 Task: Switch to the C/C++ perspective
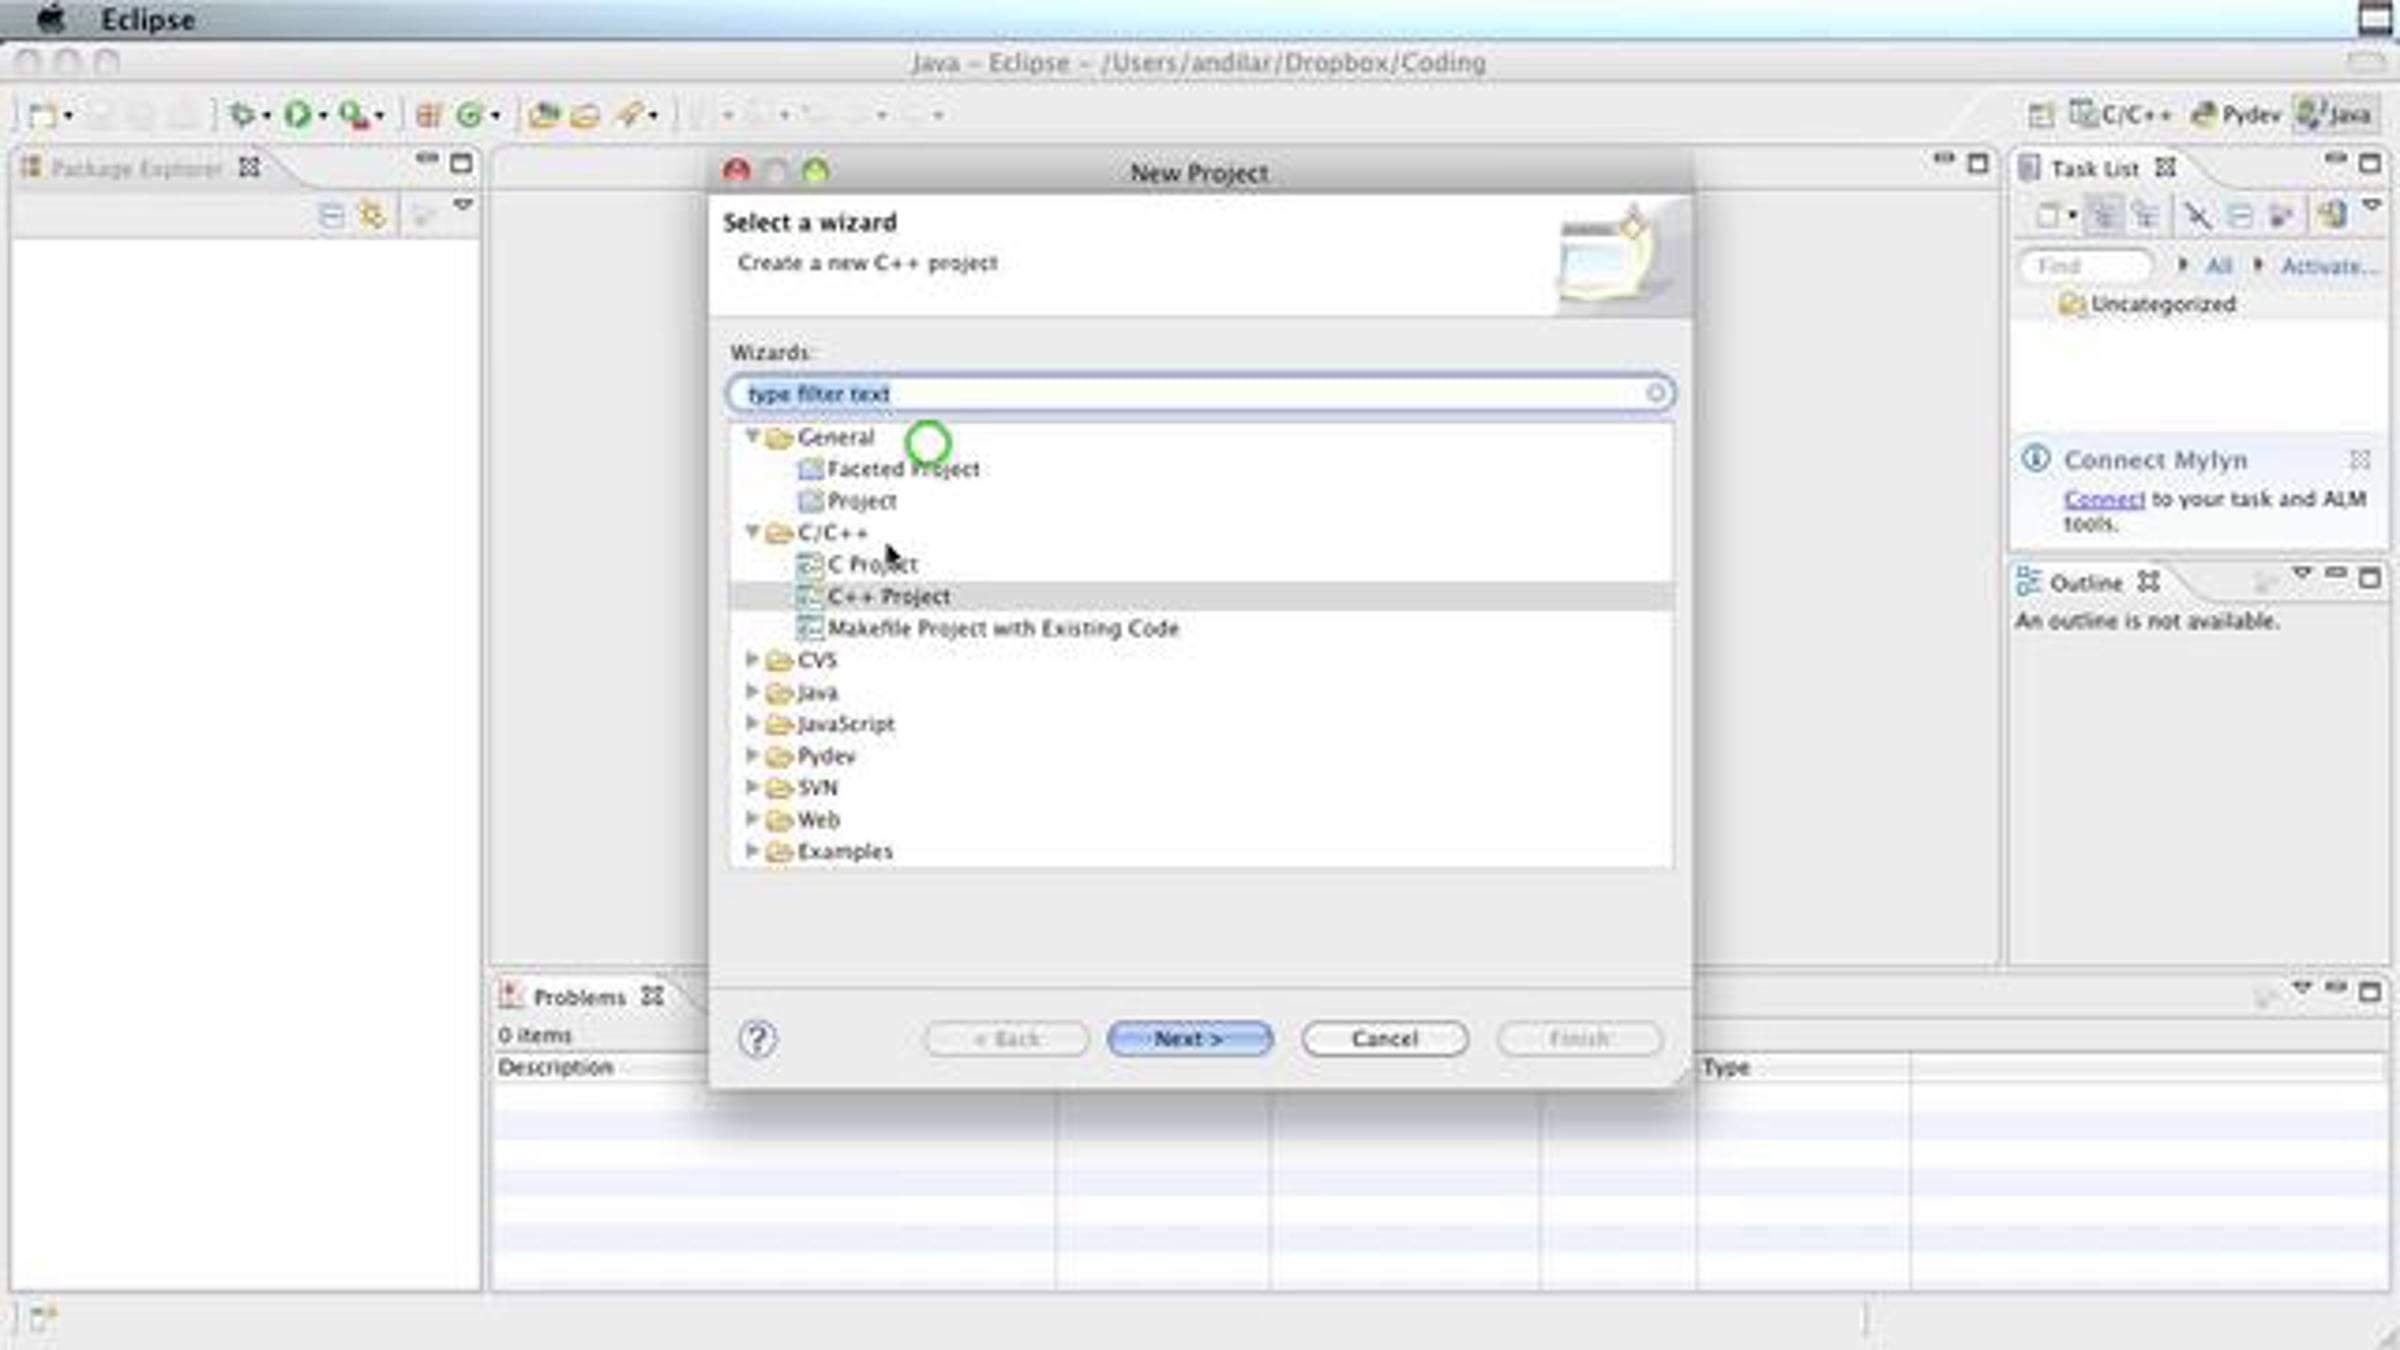pyautogui.click(x=2120, y=115)
